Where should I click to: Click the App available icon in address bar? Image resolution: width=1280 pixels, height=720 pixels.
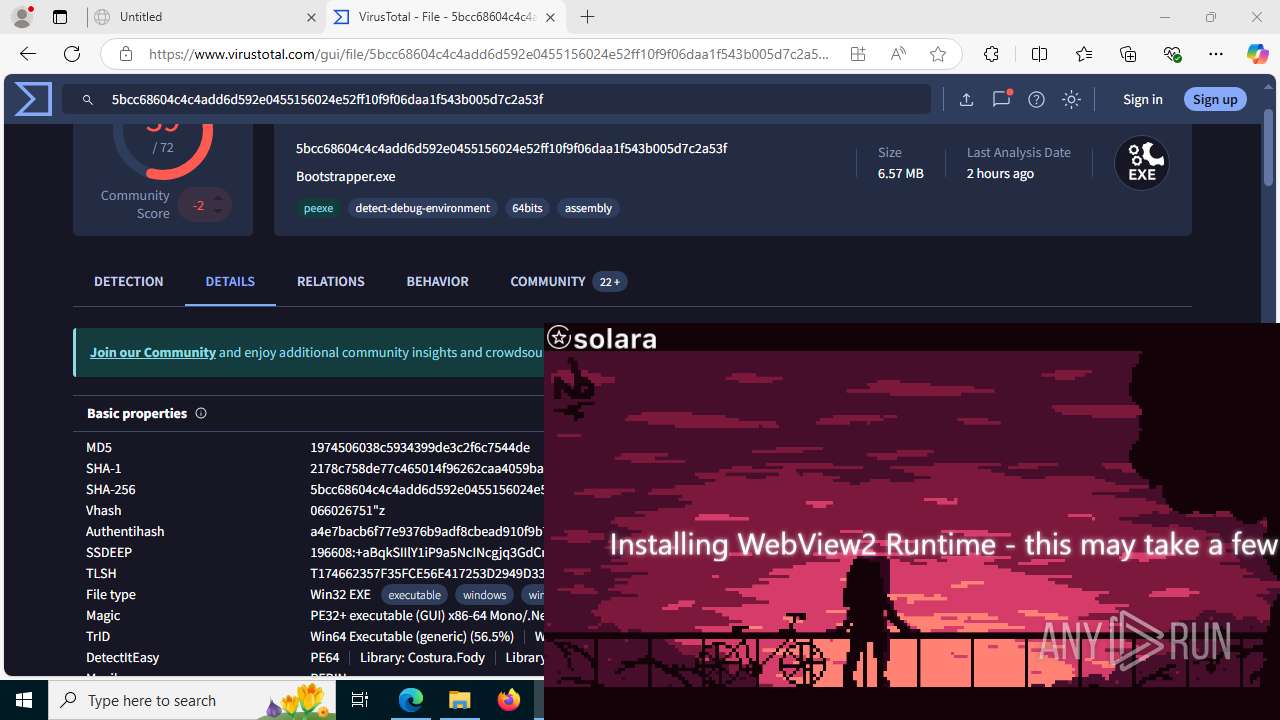pos(858,54)
